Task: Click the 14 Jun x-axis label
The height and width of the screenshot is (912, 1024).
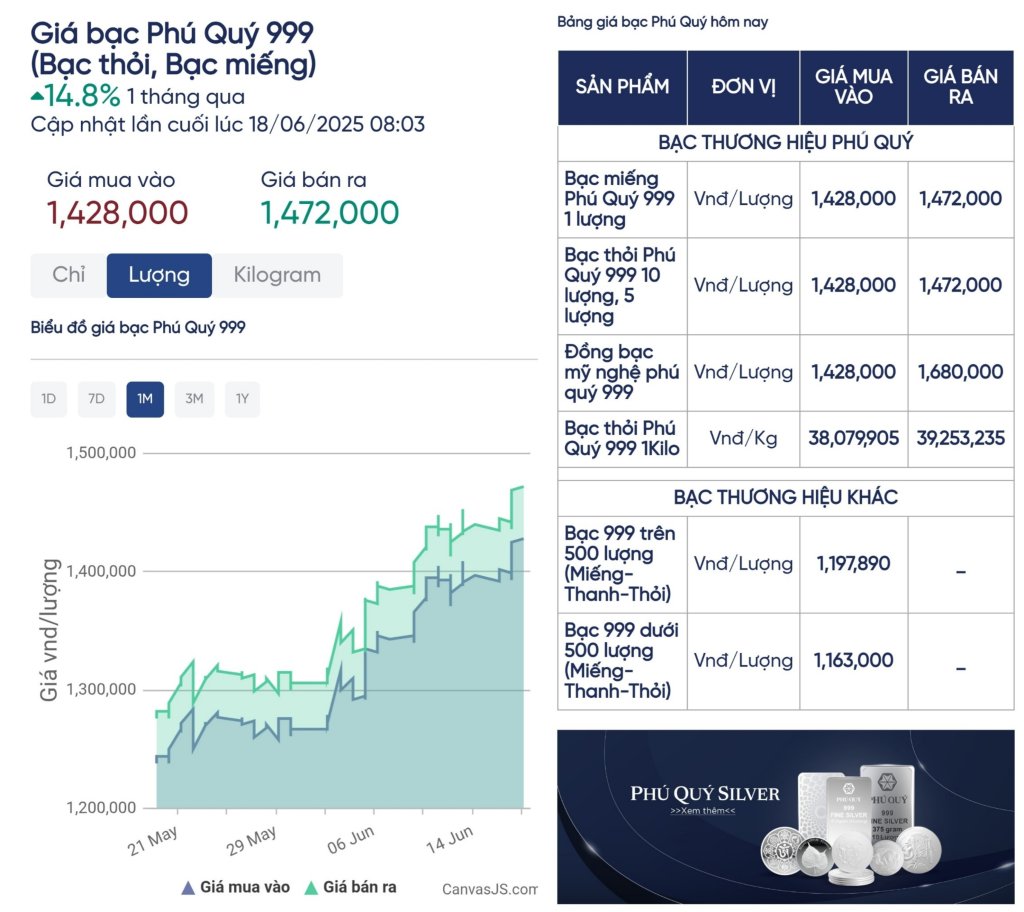Action: click(449, 841)
